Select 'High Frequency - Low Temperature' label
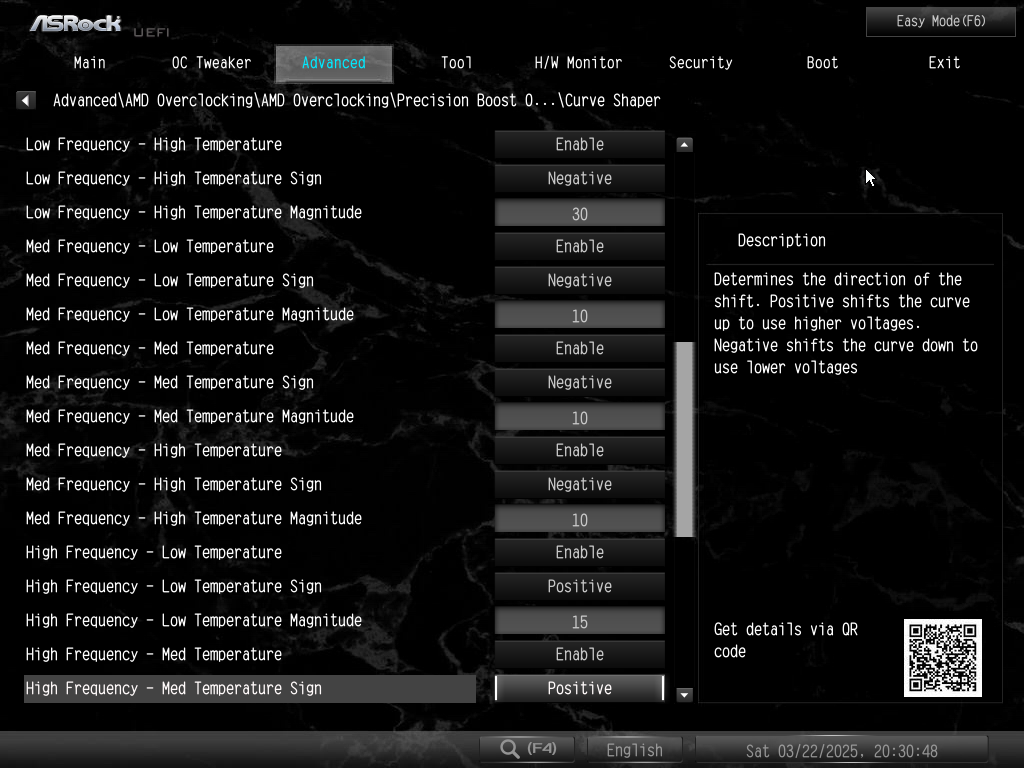The height and width of the screenshot is (768, 1024). click(x=153, y=552)
